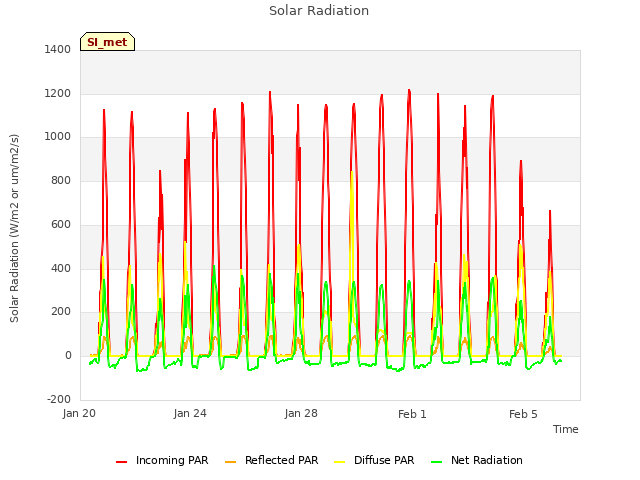The height and width of the screenshot is (480, 640).
Task: Click the 1200 y-axis tick label
Action: (58, 93)
